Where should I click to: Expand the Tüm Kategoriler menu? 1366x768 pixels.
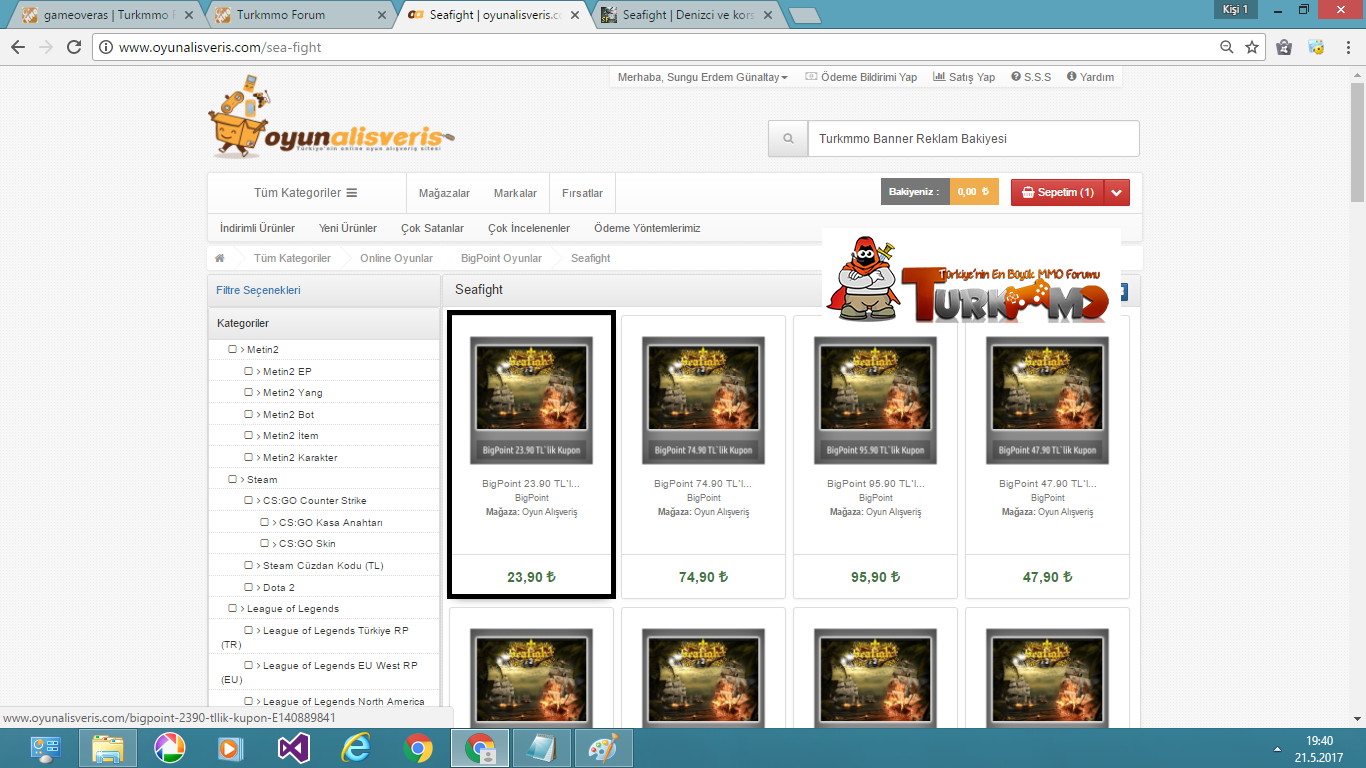click(x=306, y=193)
